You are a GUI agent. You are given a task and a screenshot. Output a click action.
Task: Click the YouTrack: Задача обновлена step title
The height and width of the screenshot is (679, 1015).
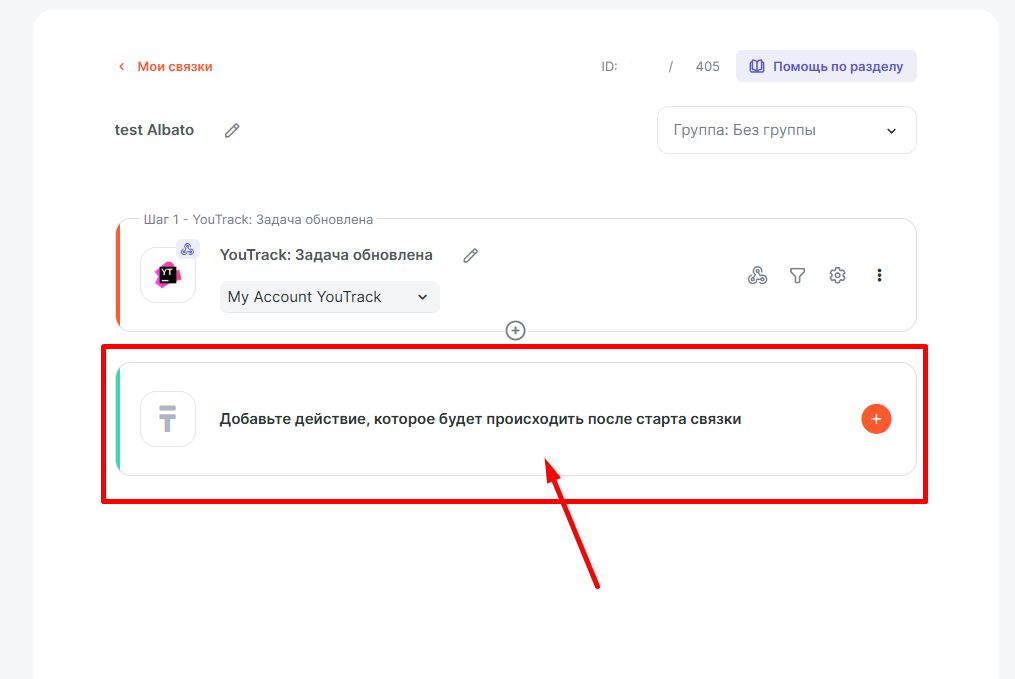(x=326, y=255)
